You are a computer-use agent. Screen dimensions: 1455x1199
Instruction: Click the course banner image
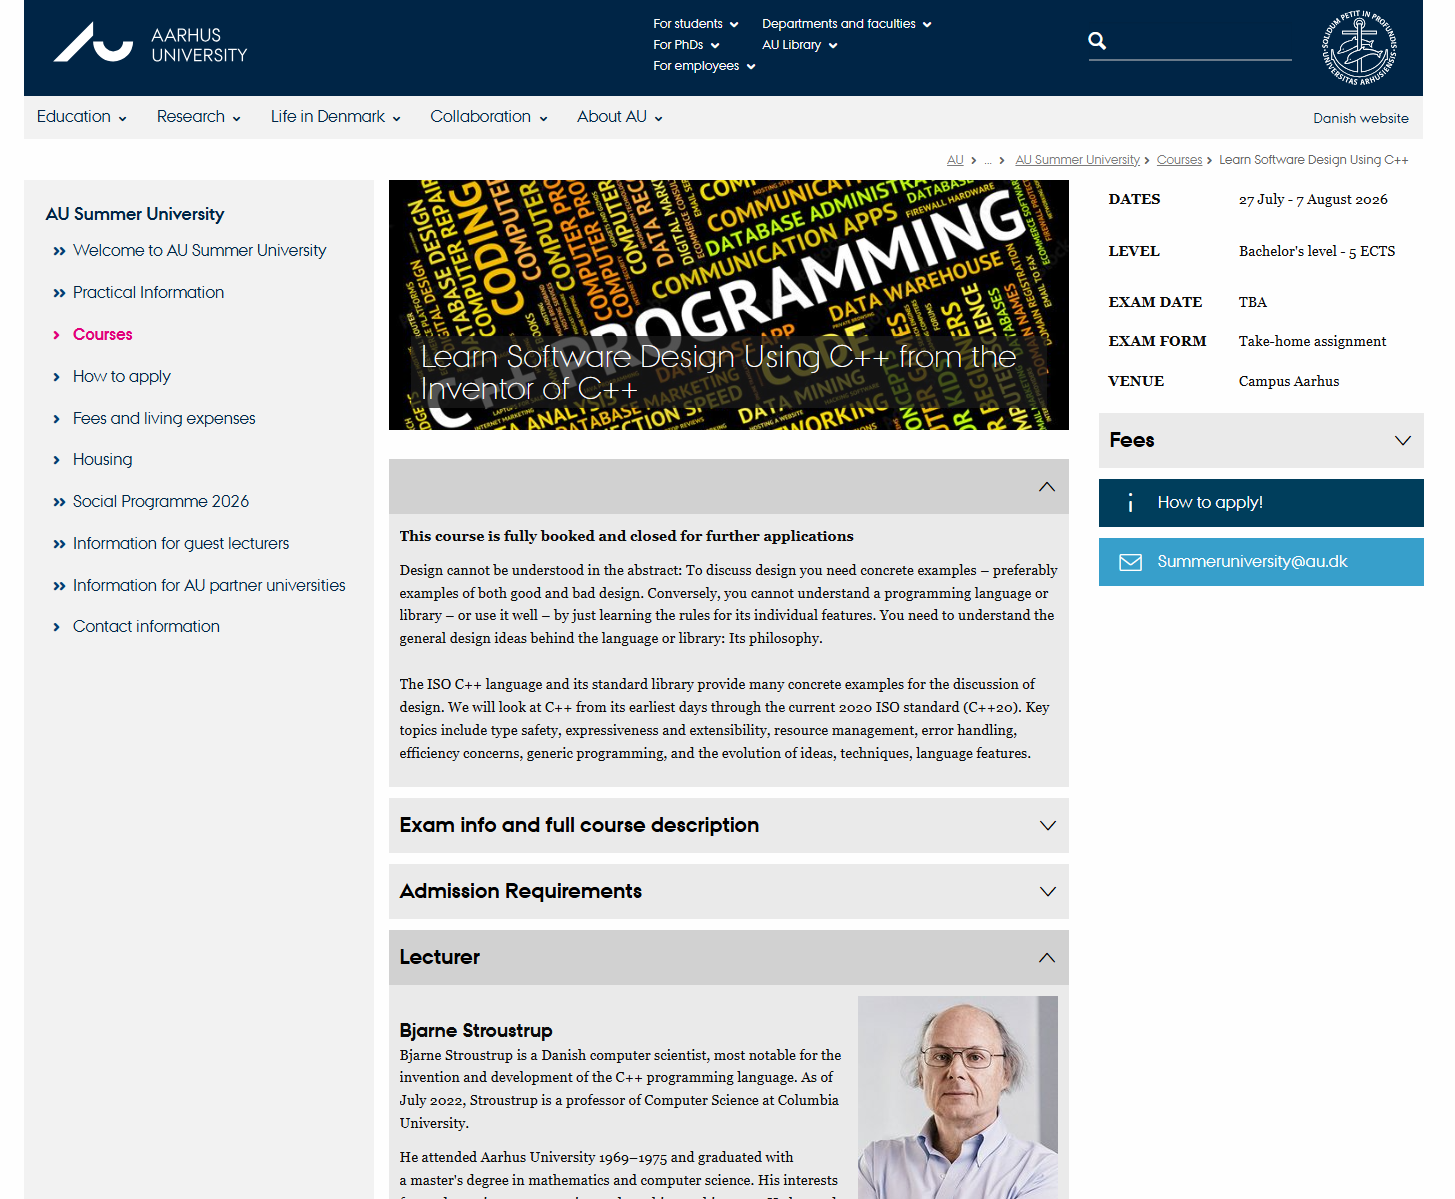(728, 305)
